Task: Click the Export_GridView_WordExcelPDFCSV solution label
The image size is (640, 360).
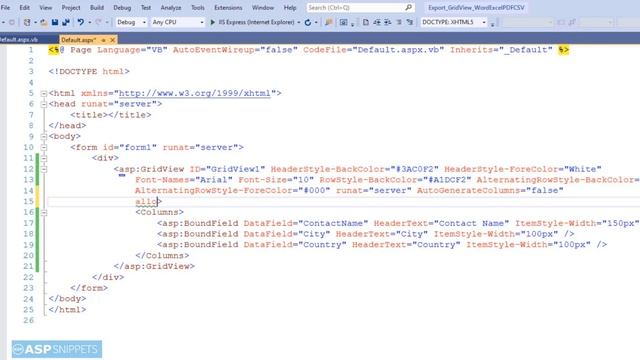Action: click(476, 7)
